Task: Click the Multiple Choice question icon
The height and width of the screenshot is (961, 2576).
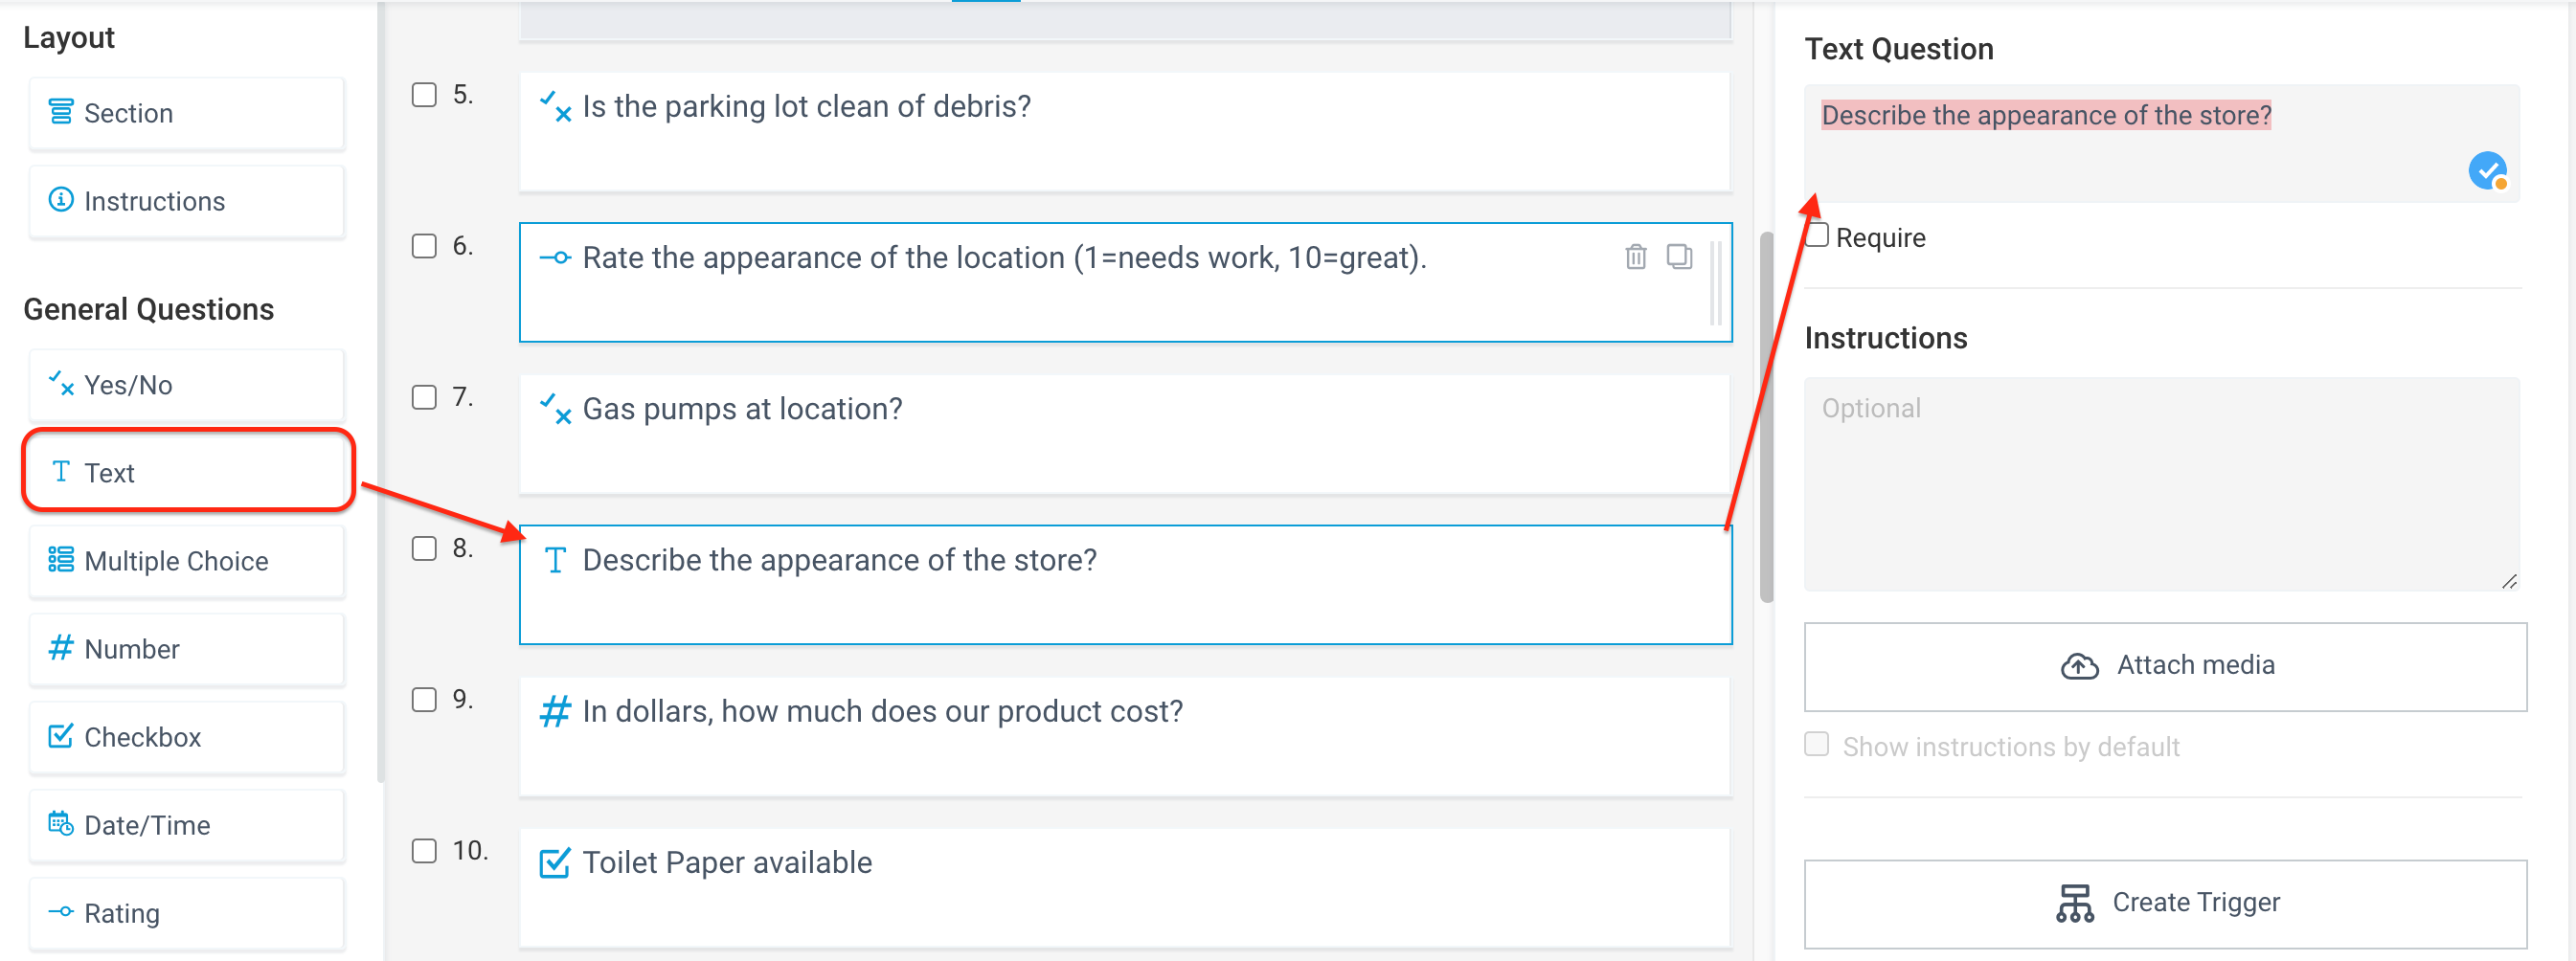Action: click(61, 561)
